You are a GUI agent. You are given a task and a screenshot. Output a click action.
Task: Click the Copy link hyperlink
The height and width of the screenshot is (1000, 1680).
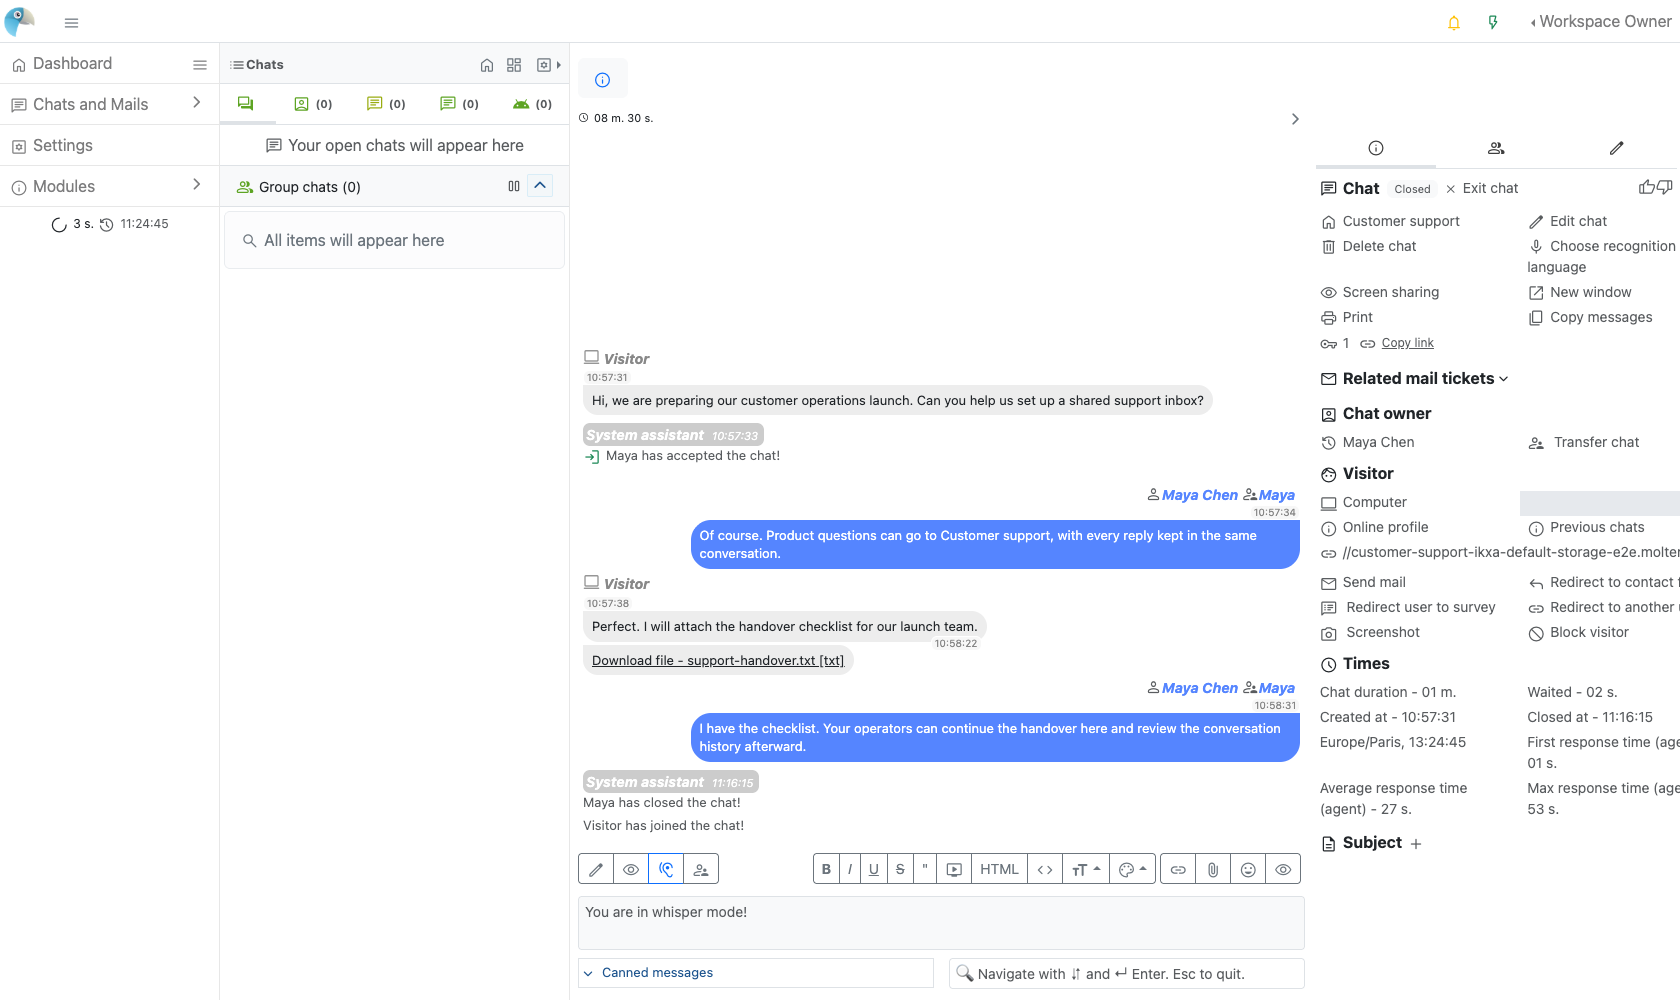pyautogui.click(x=1407, y=343)
